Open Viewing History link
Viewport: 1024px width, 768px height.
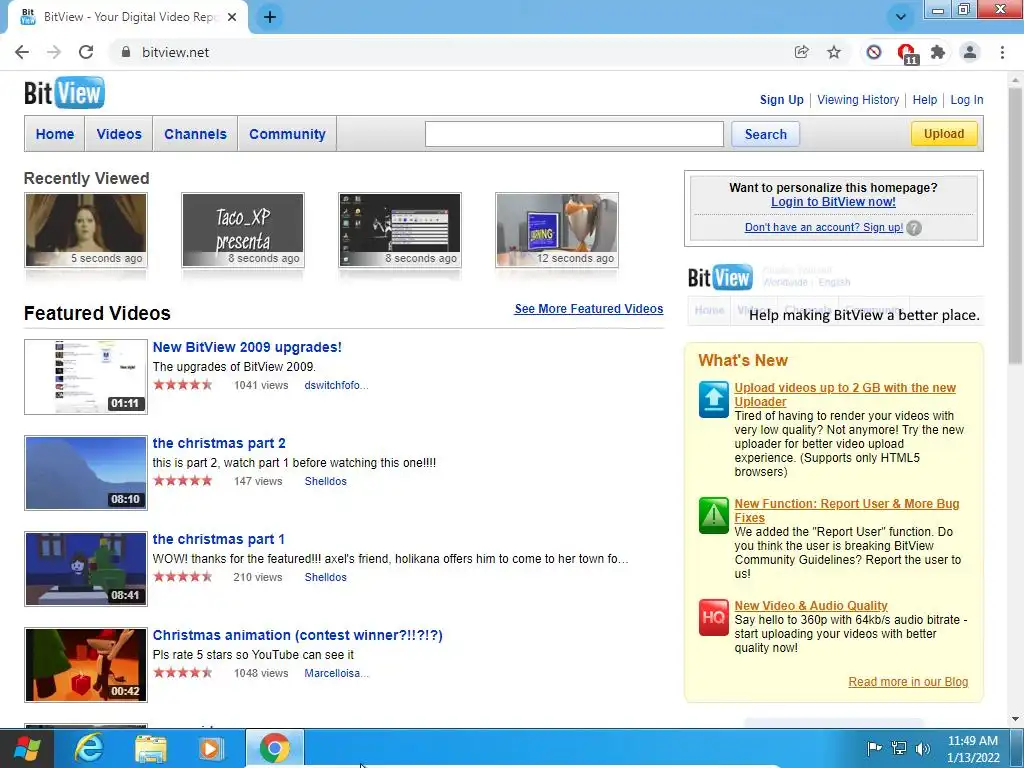click(x=858, y=100)
